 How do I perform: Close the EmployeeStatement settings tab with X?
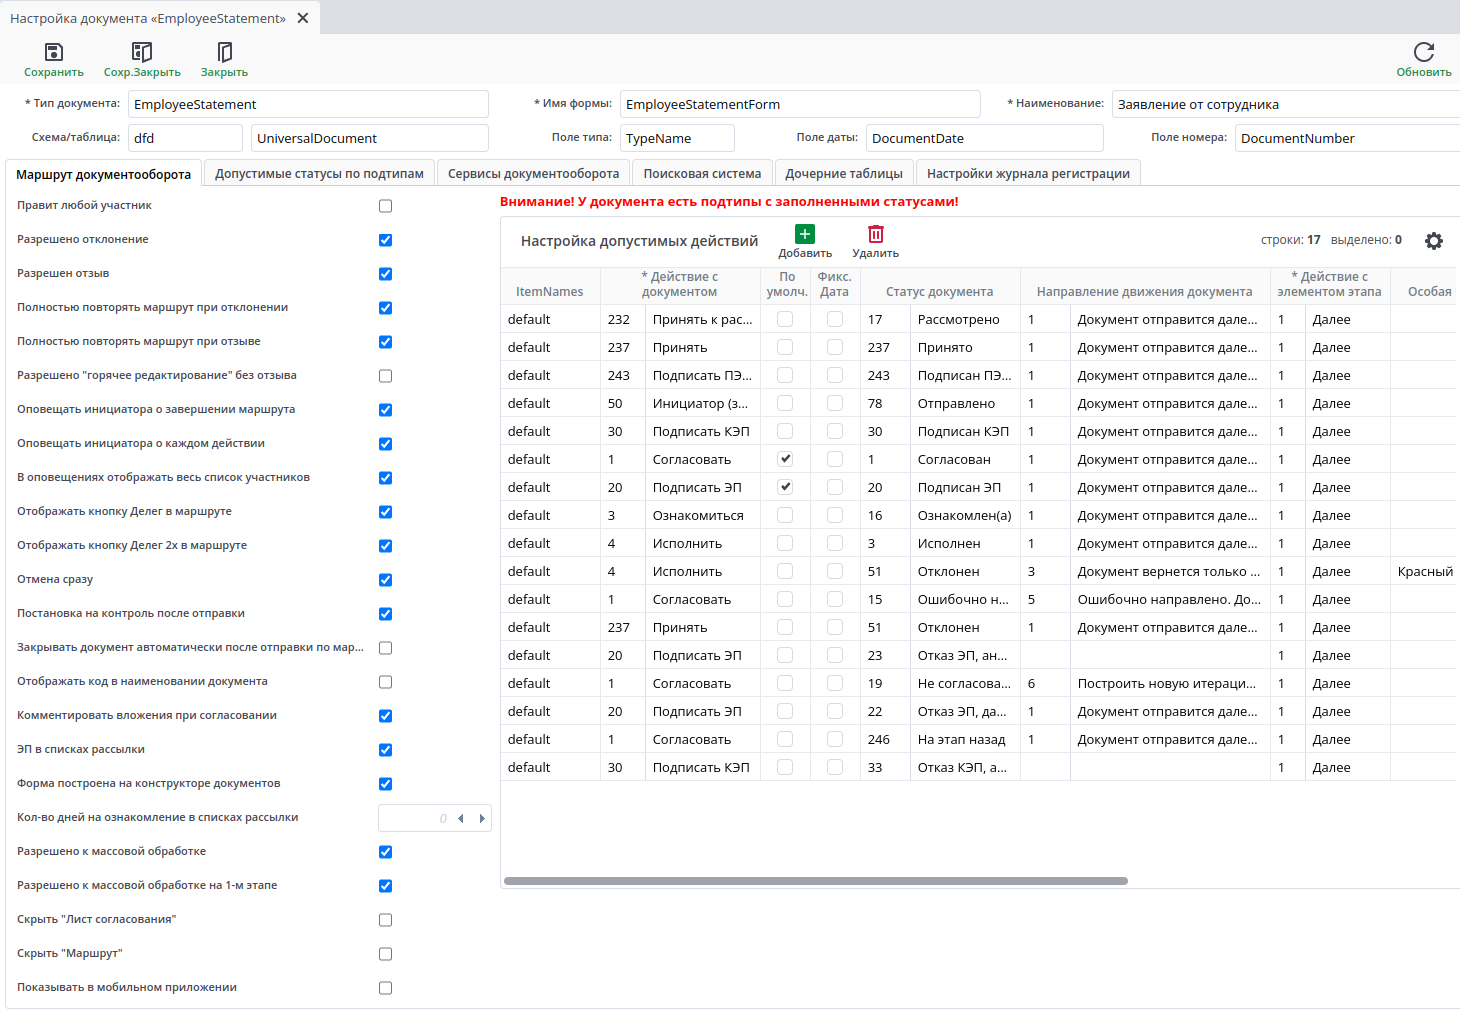point(303,18)
